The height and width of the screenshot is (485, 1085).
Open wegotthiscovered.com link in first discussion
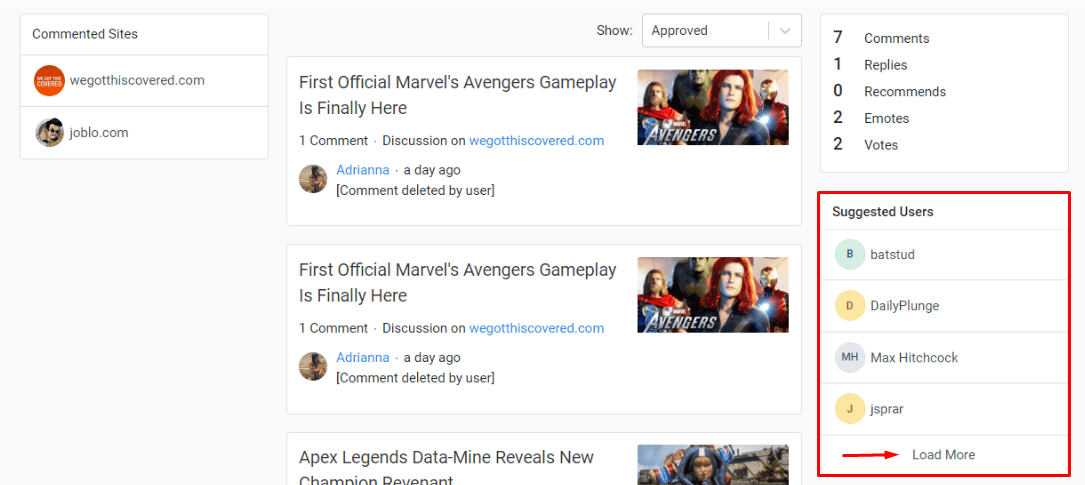click(x=536, y=141)
